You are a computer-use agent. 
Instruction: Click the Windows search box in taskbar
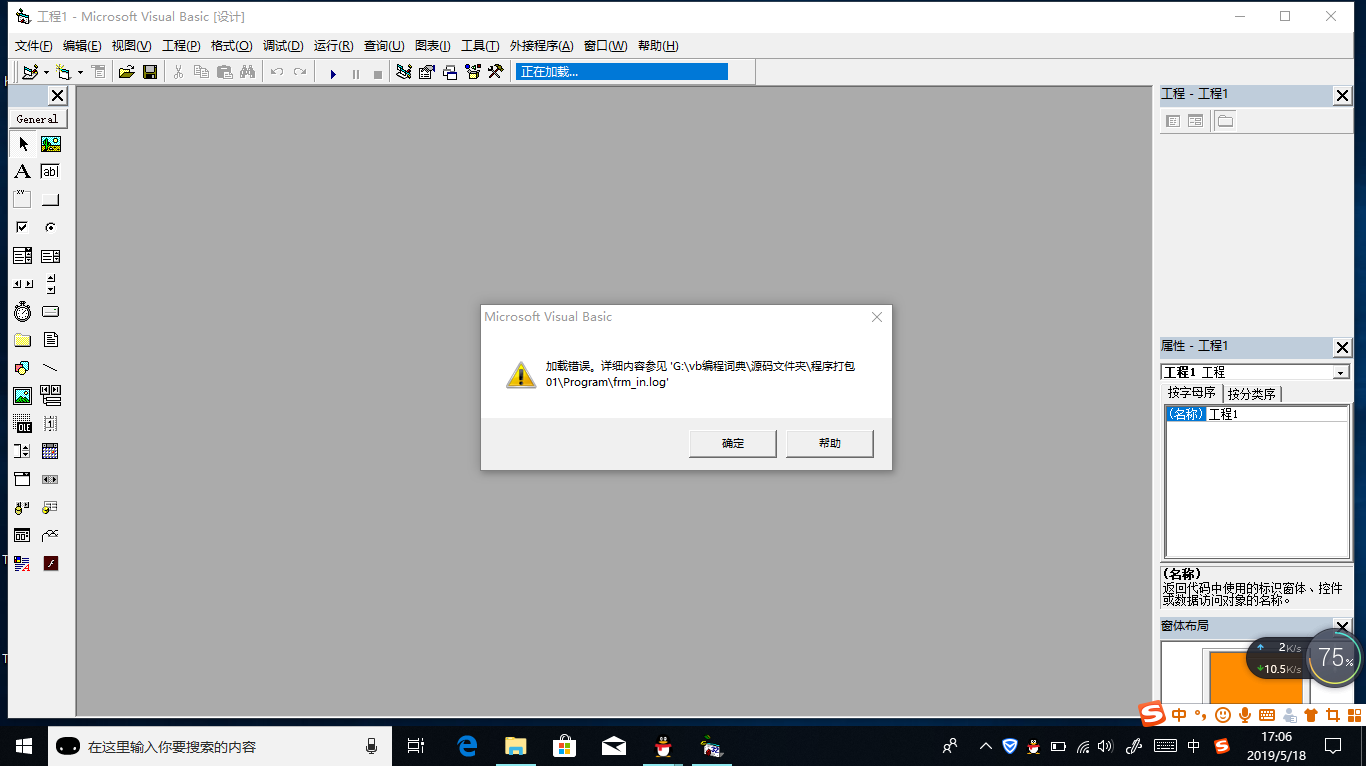pos(218,746)
